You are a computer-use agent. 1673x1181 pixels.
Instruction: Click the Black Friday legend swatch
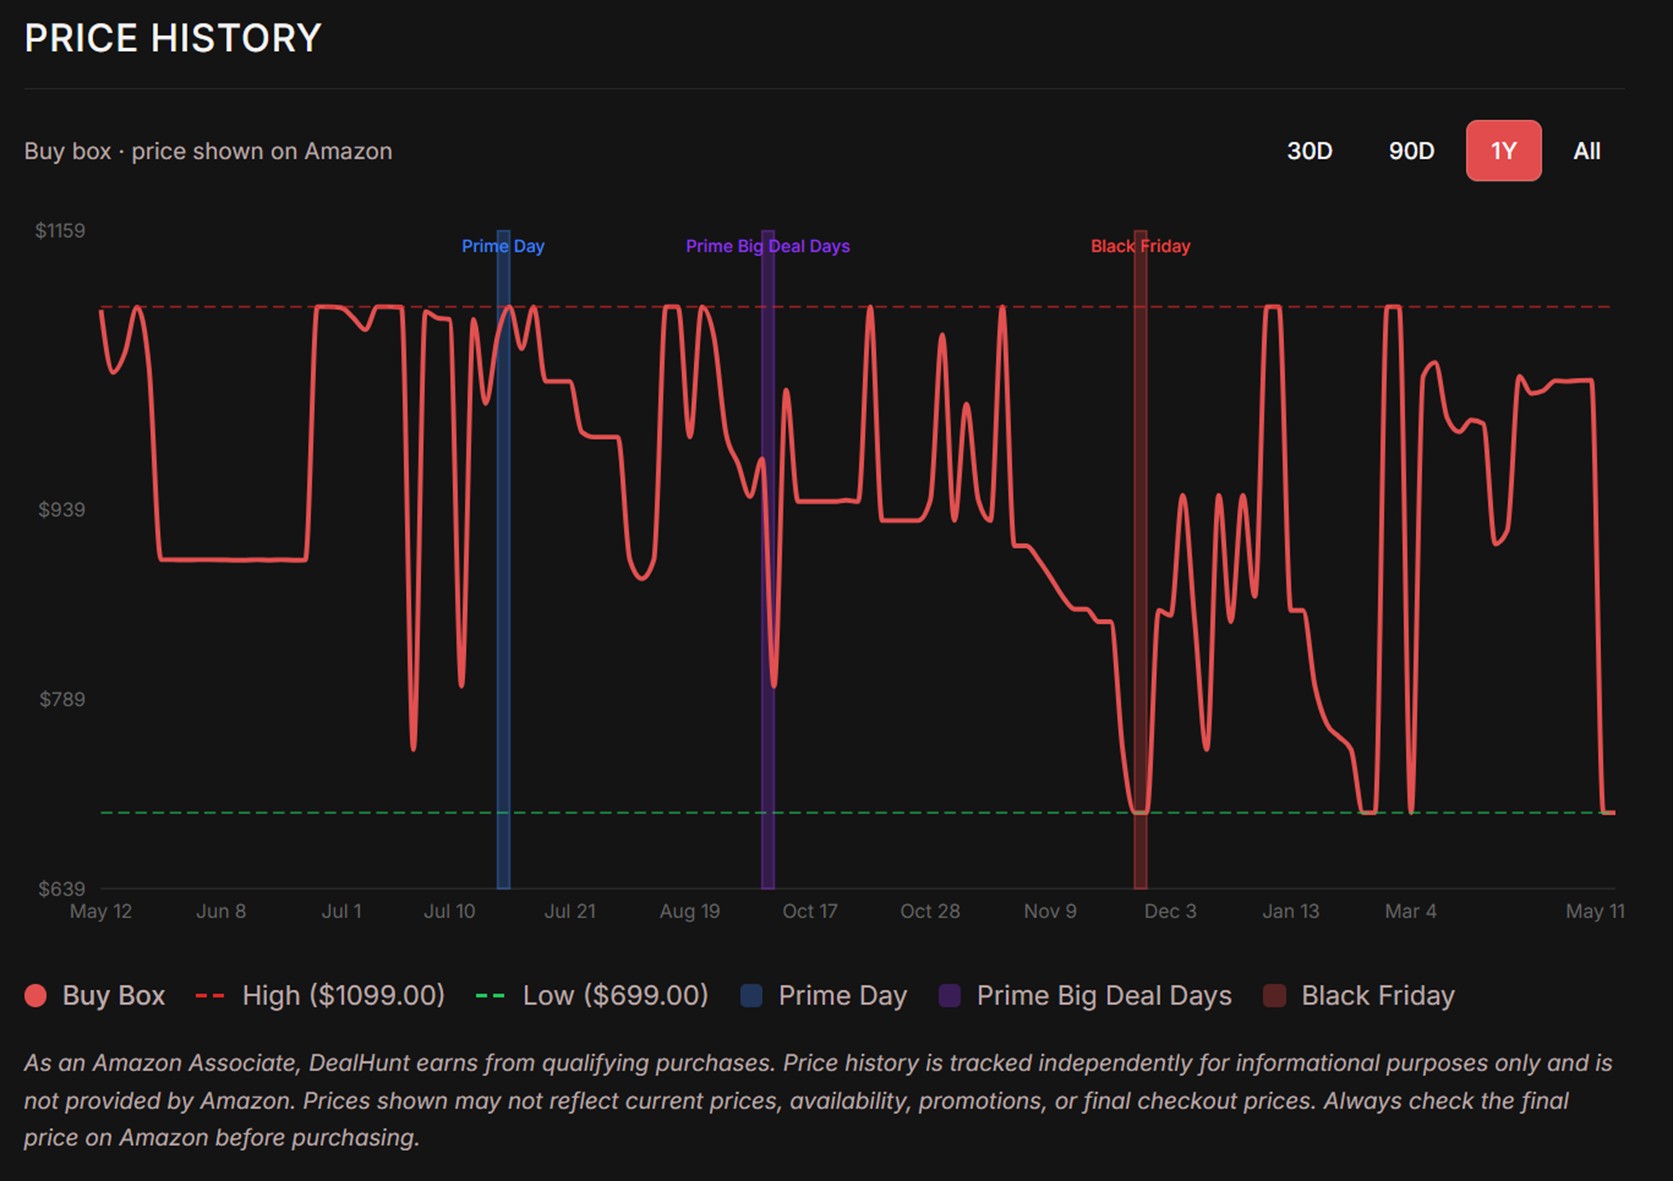(x=1274, y=996)
